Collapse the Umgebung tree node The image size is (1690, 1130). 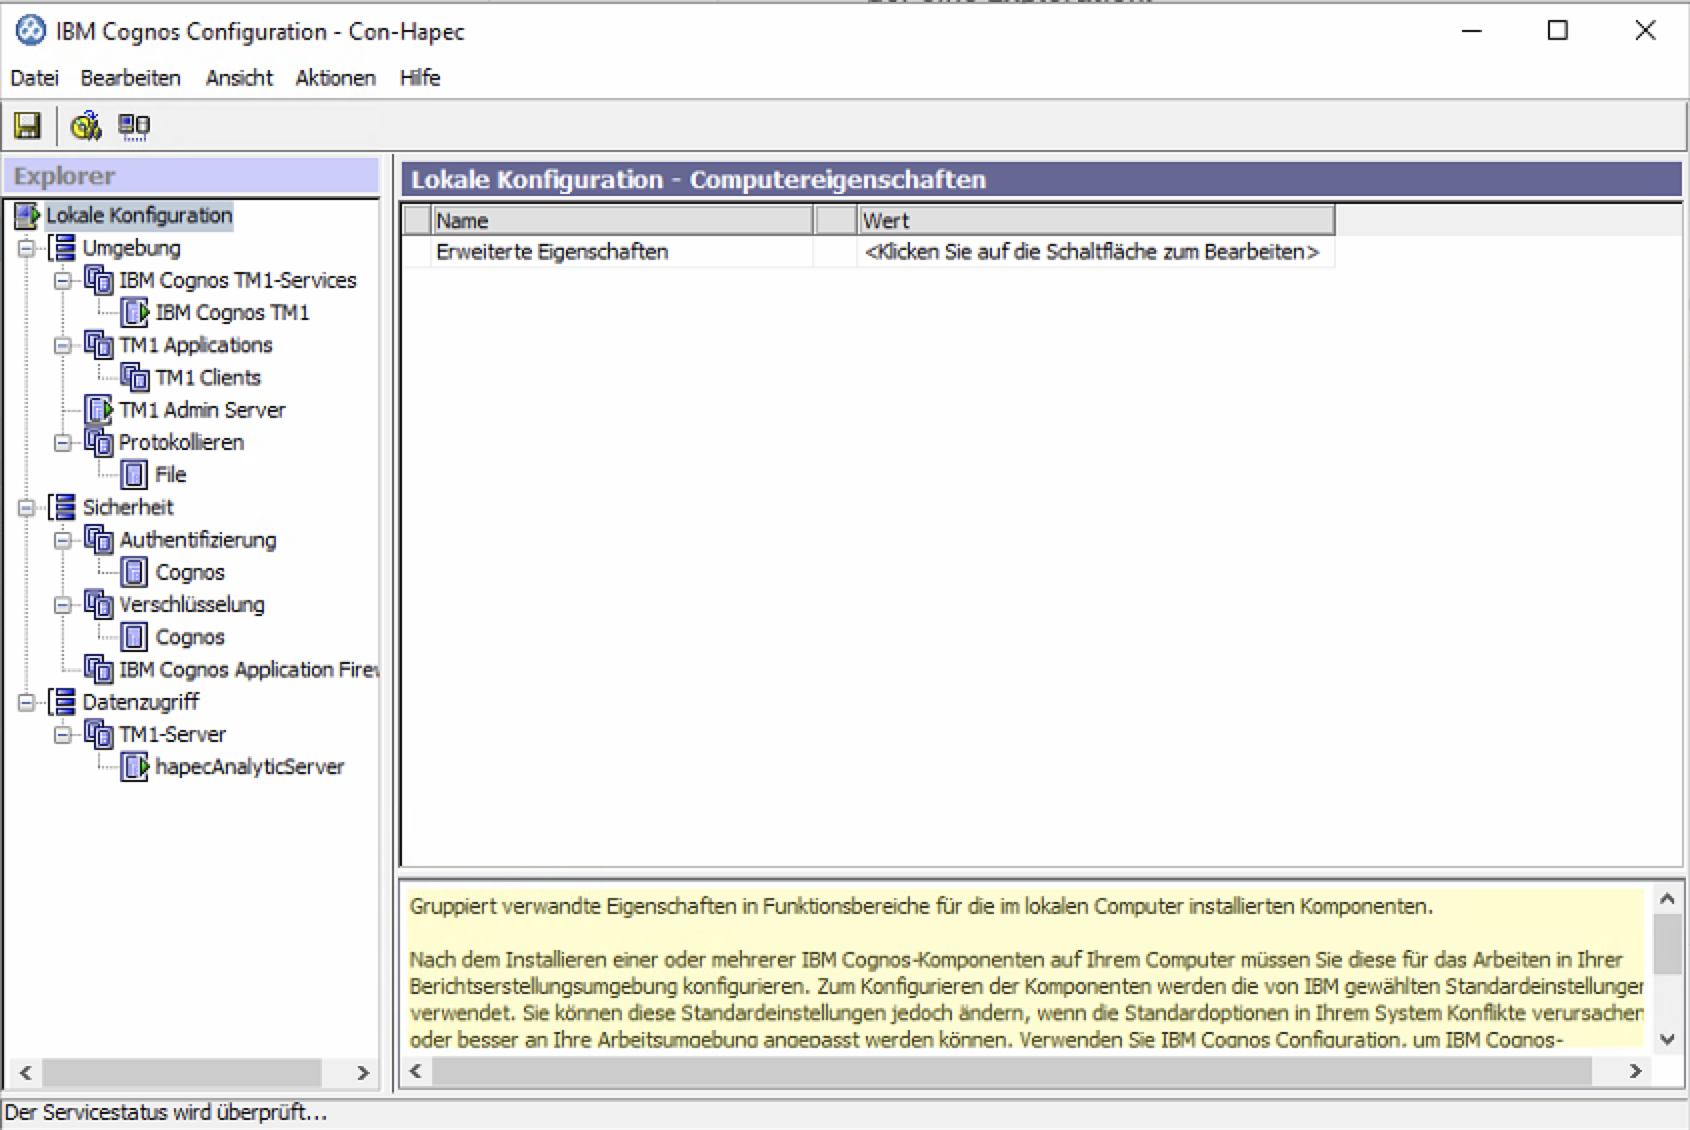pyautogui.click(x=27, y=248)
